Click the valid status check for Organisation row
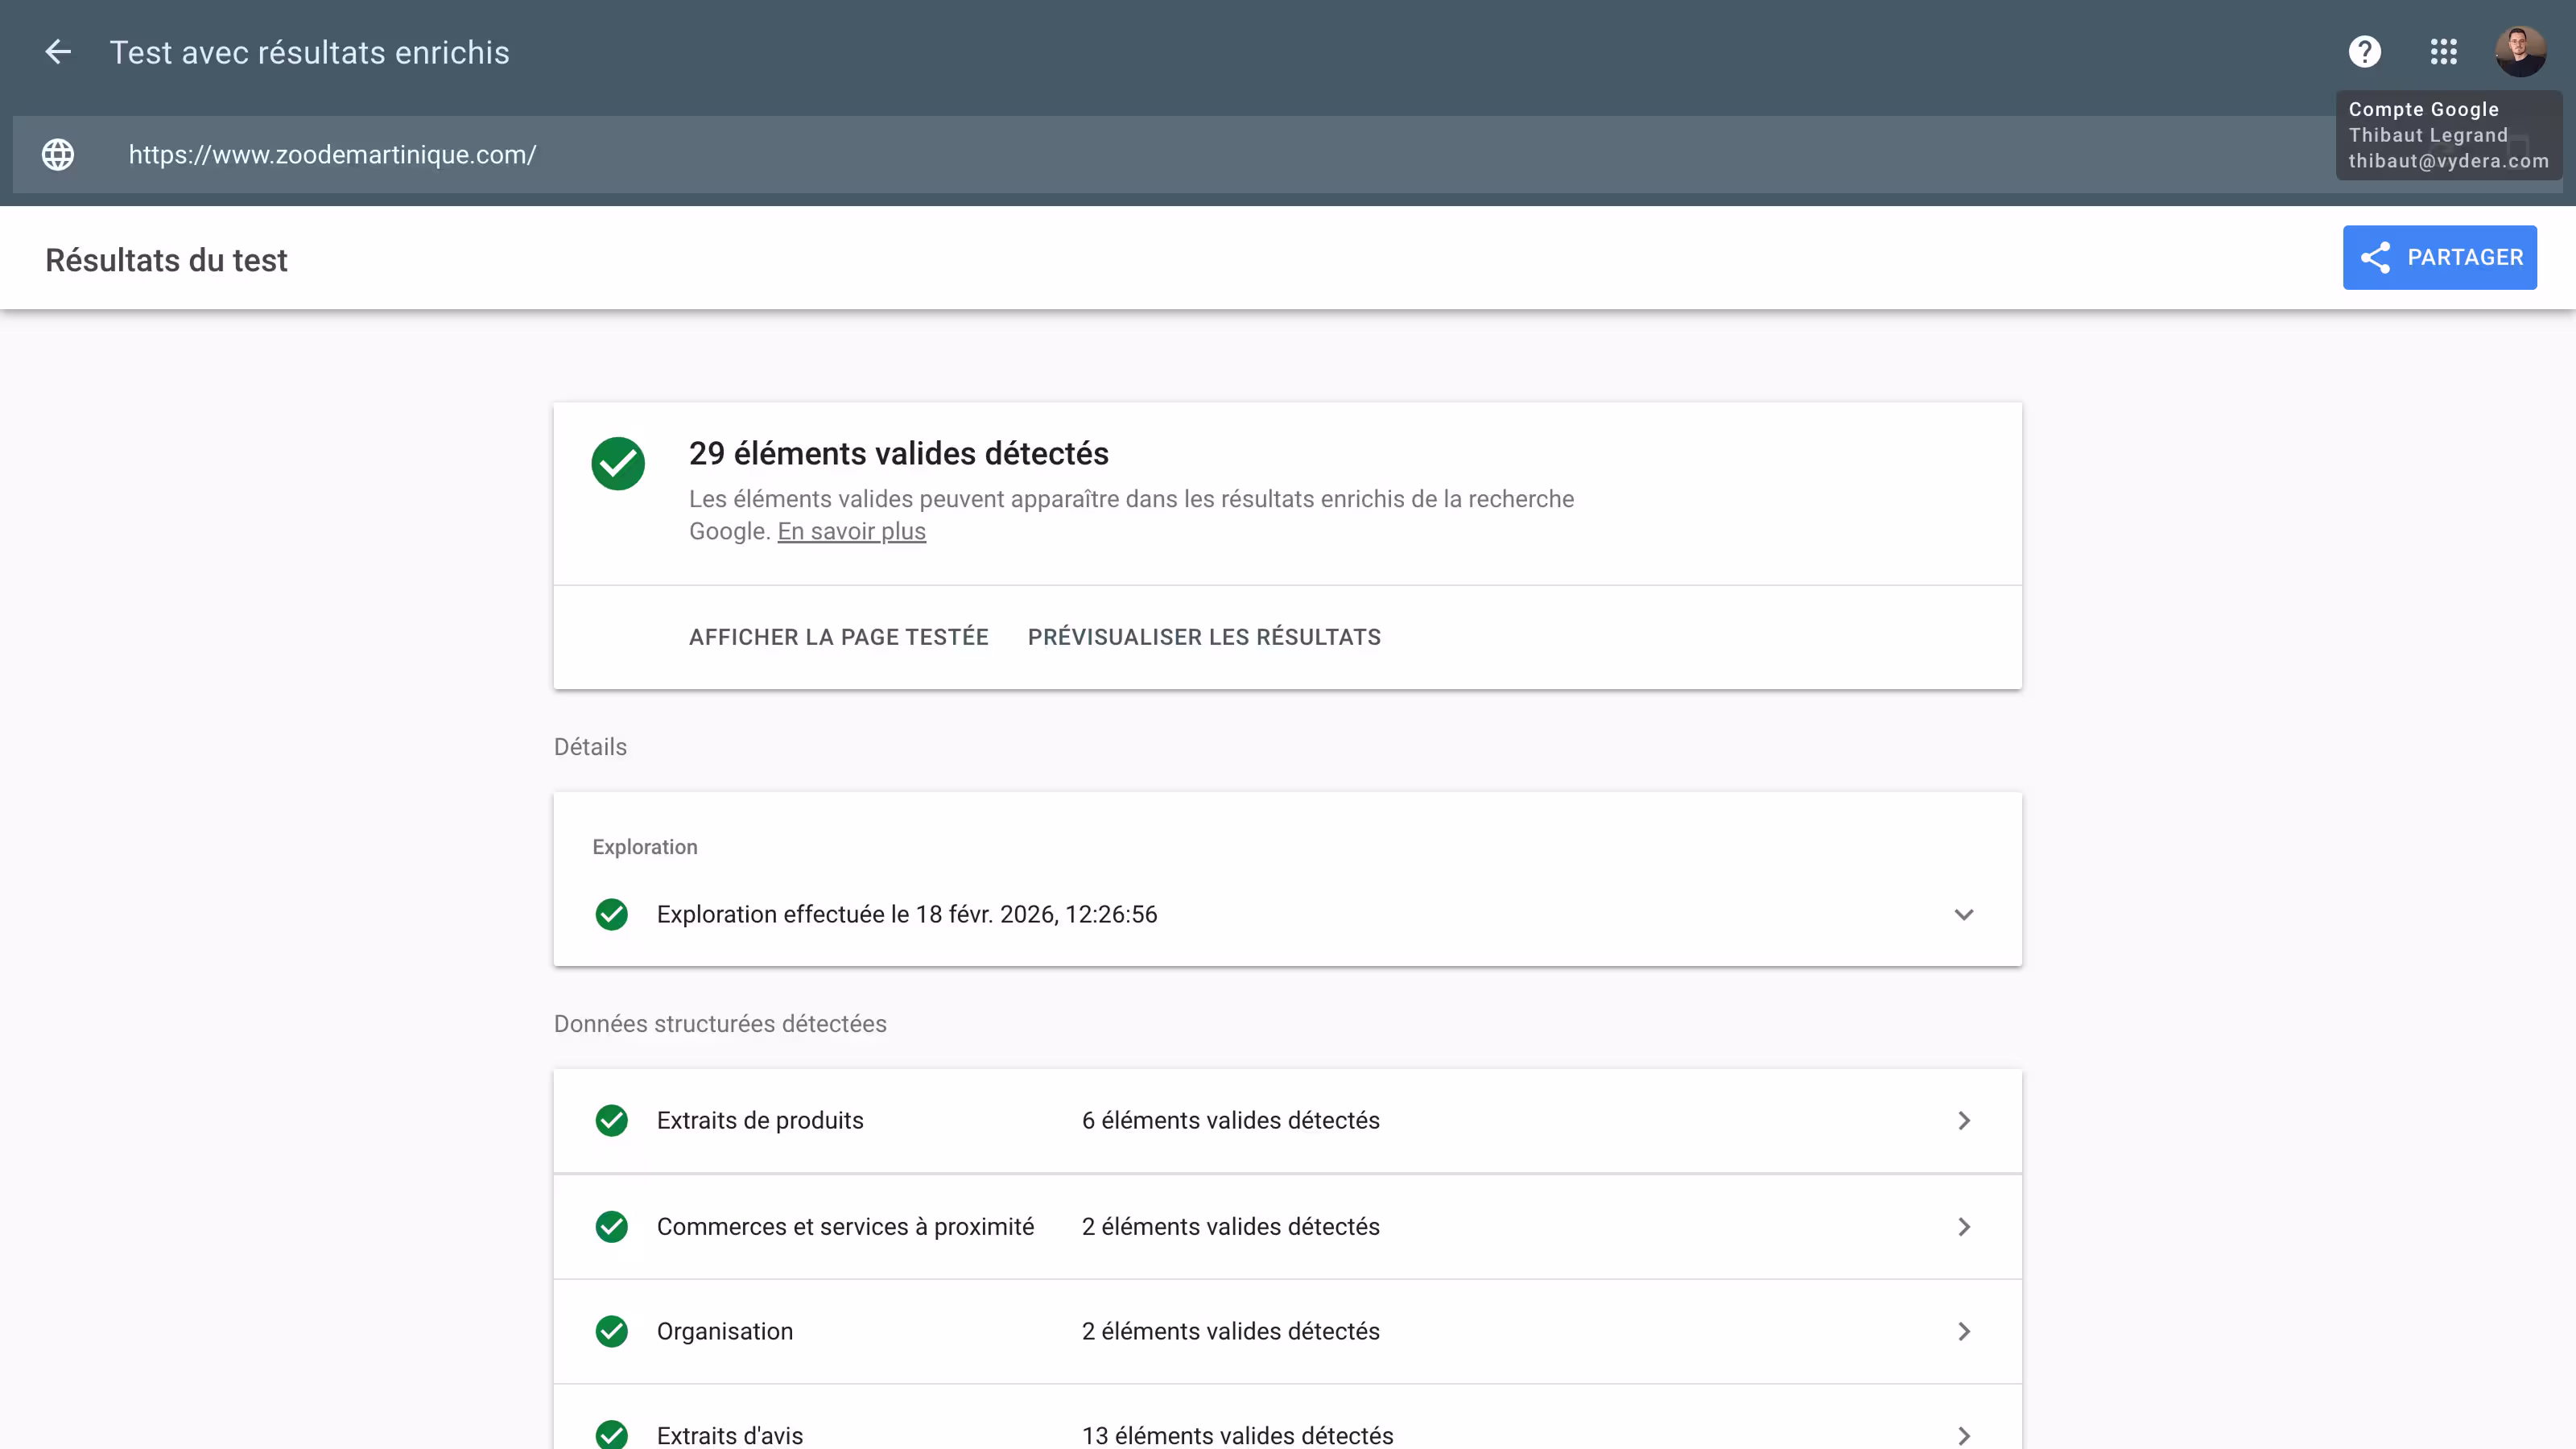The image size is (2576, 1449). [x=611, y=1331]
